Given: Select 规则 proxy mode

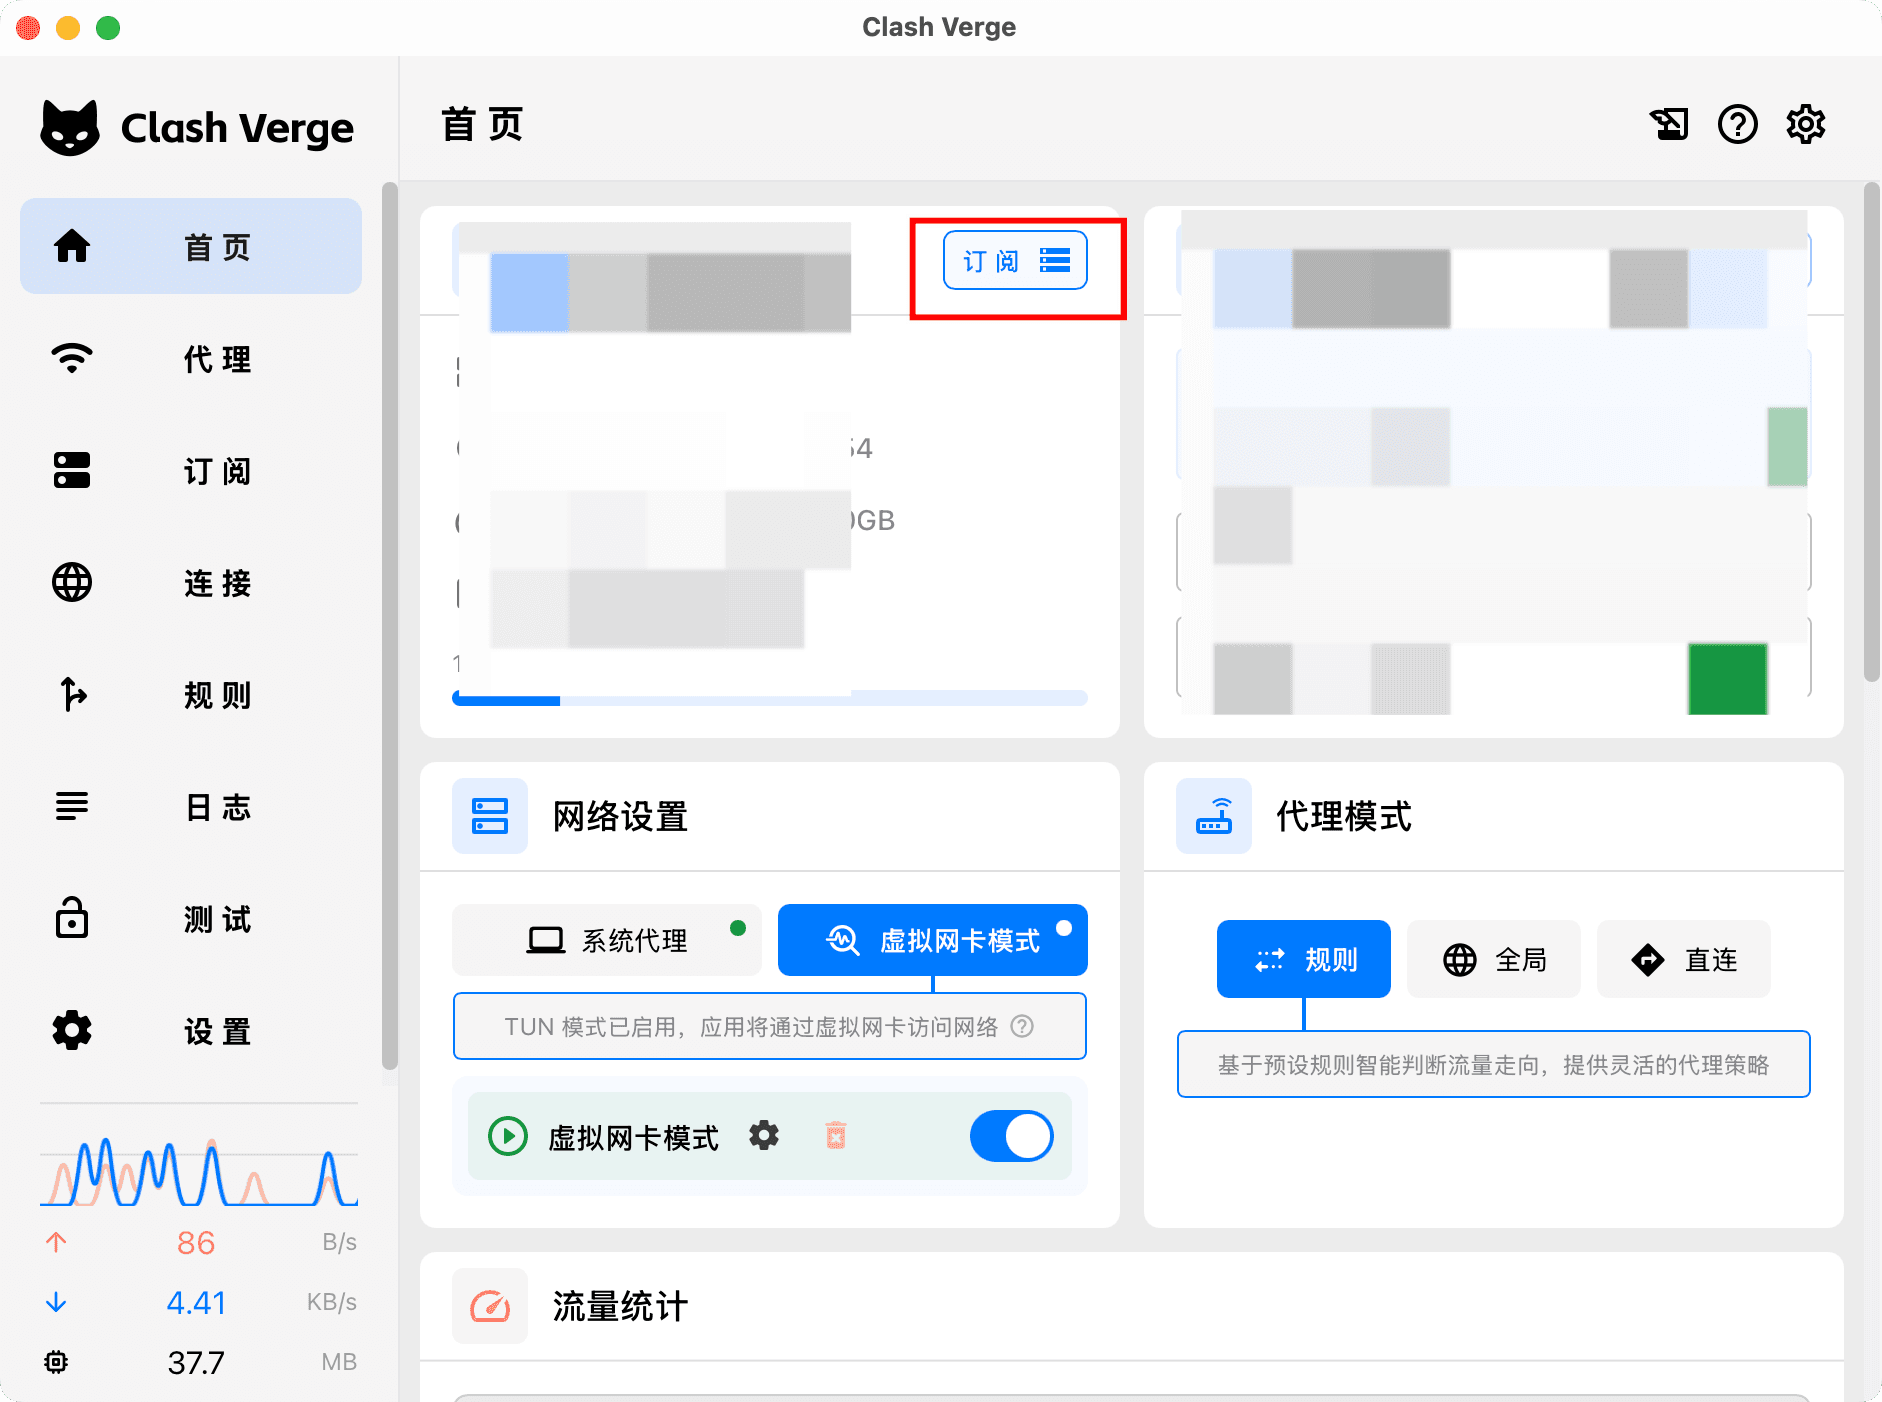Looking at the screenshot, I should [1304, 959].
